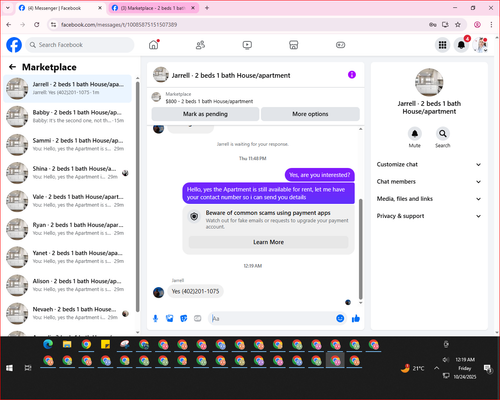The height and width of the screenshot is (400, 500).
Task: Open Sticky Notes from the taskbar
Action: (105, 344)
